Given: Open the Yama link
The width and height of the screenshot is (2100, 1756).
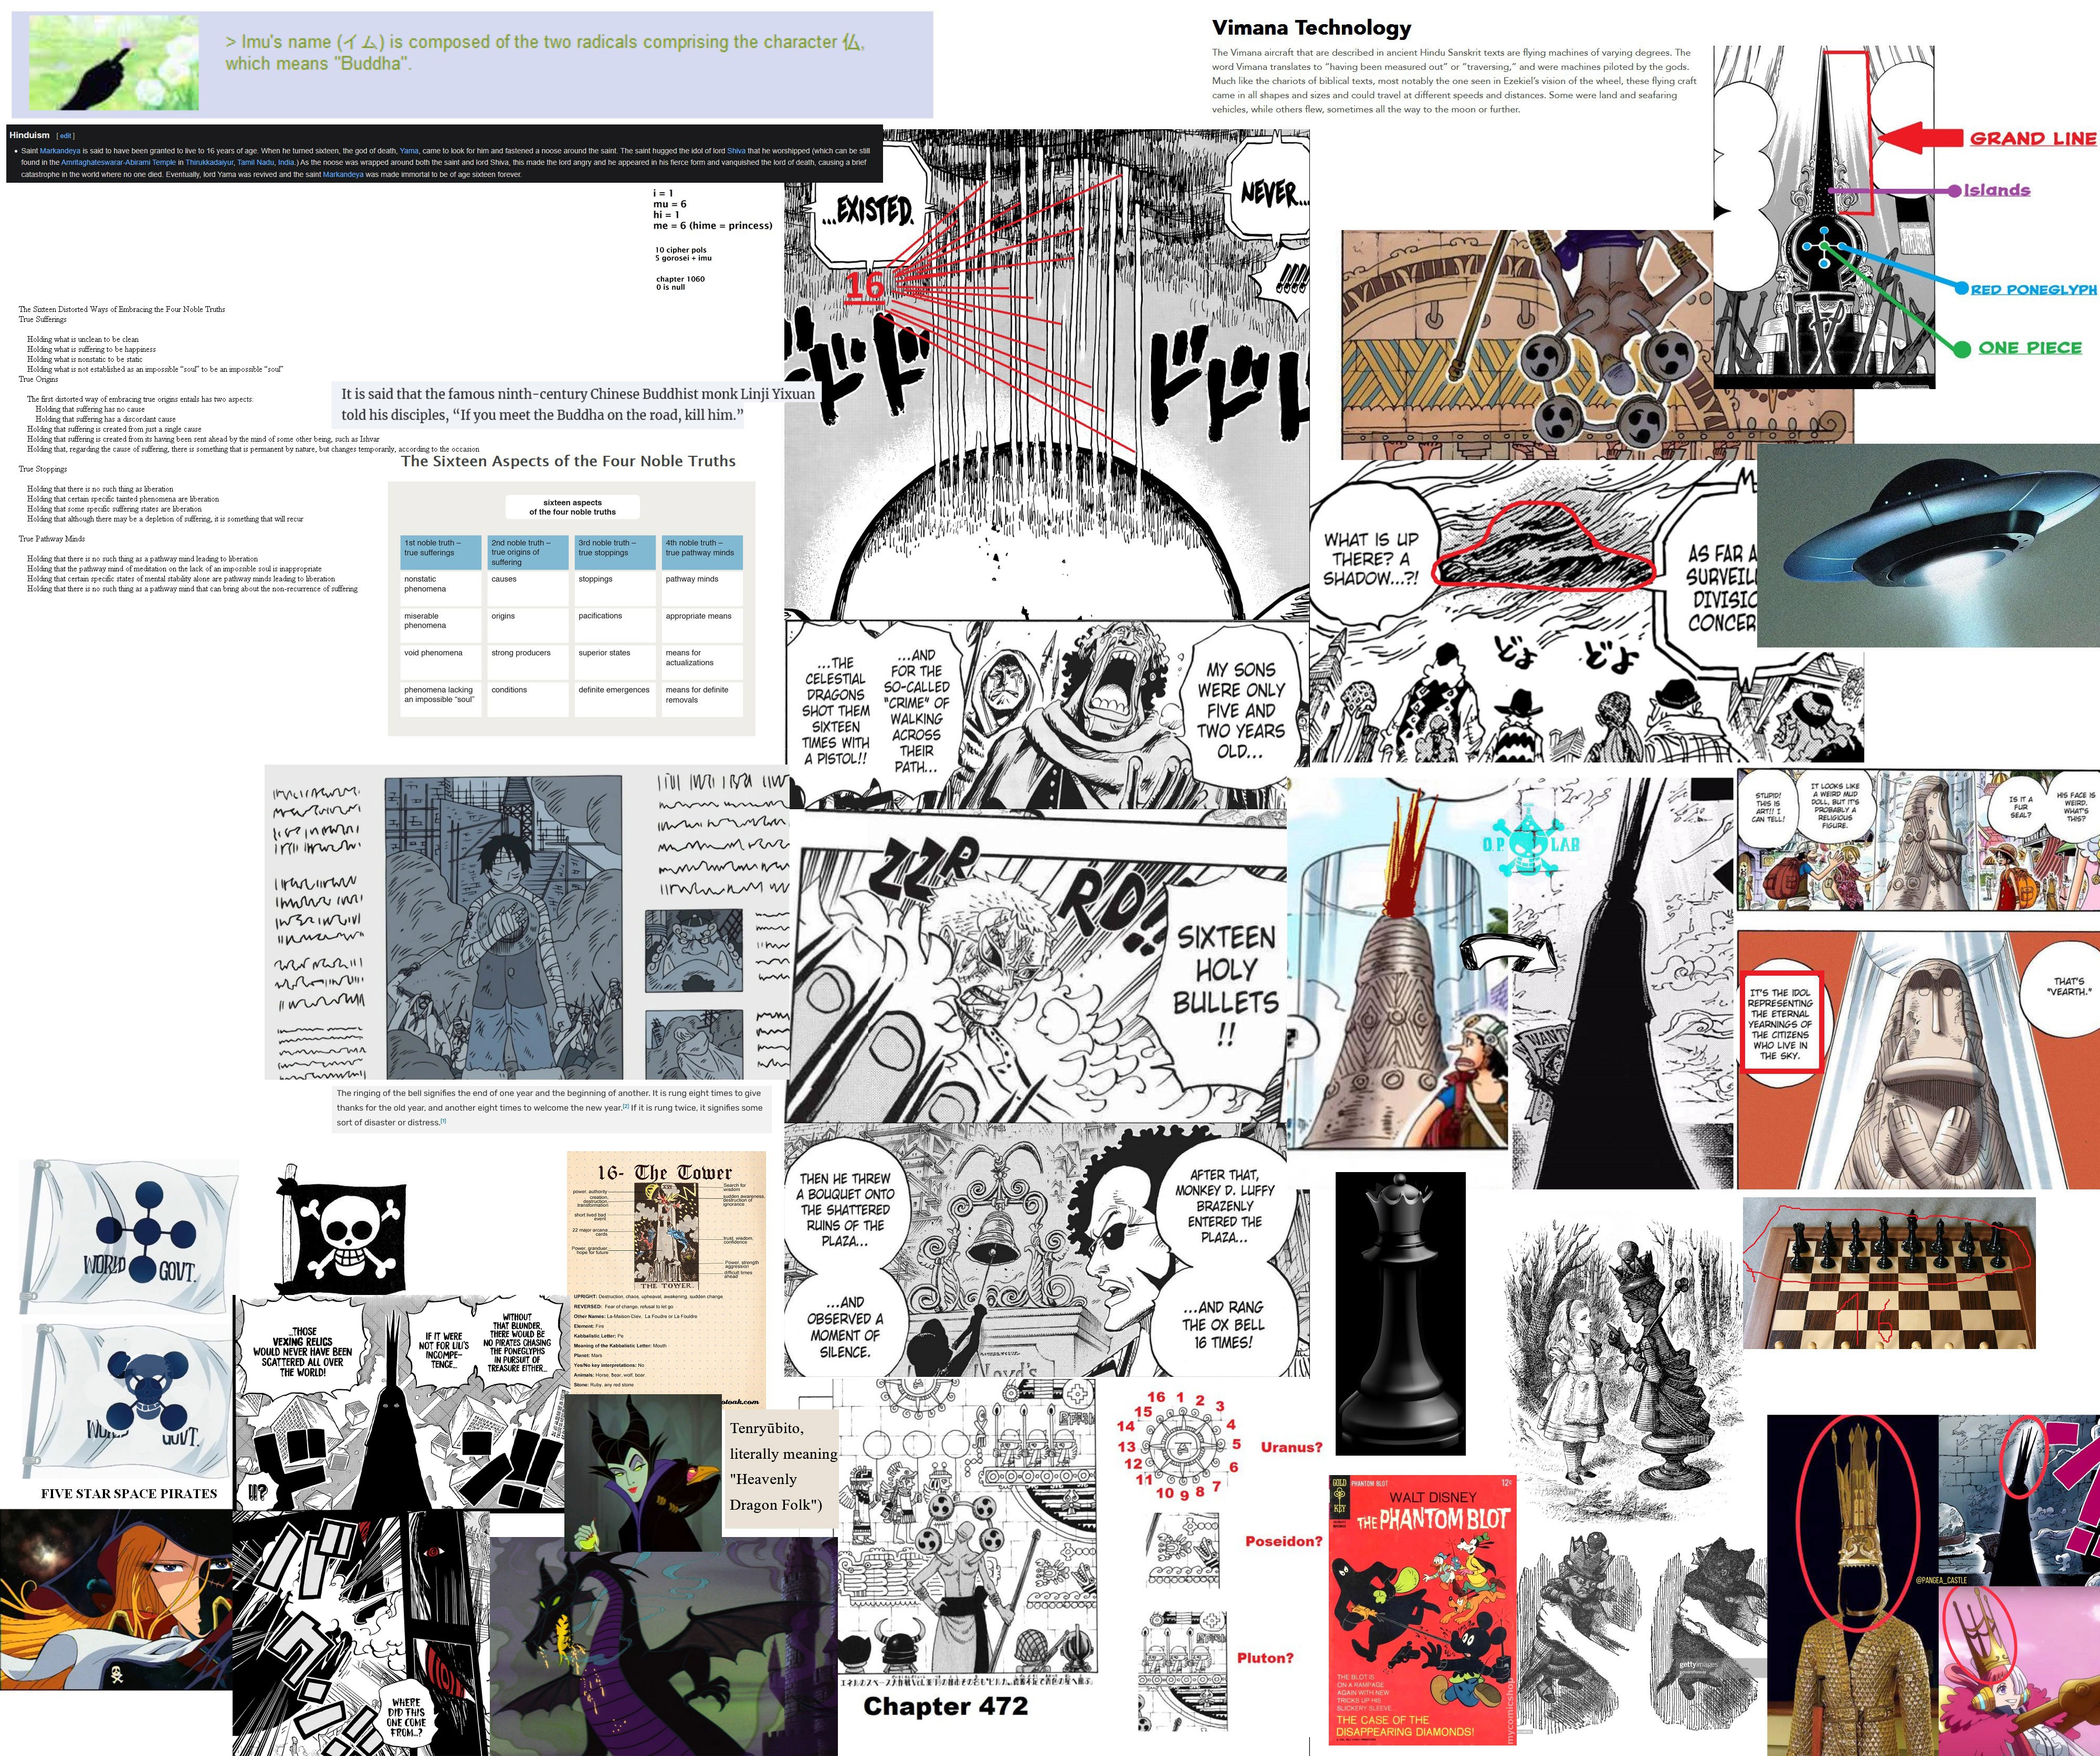Looking at the screenshot, I should (x=409, y=151).
